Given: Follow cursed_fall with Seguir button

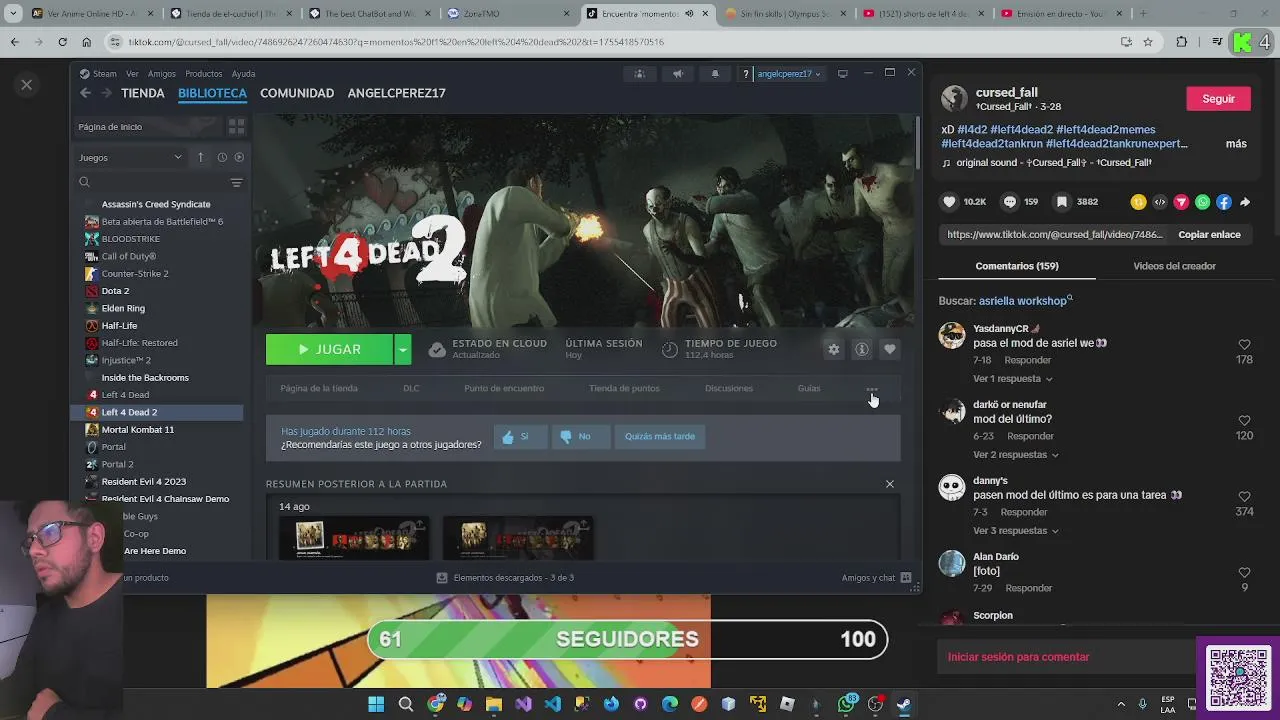Looking at the screenshot, I should click(x=1218, y=99).
